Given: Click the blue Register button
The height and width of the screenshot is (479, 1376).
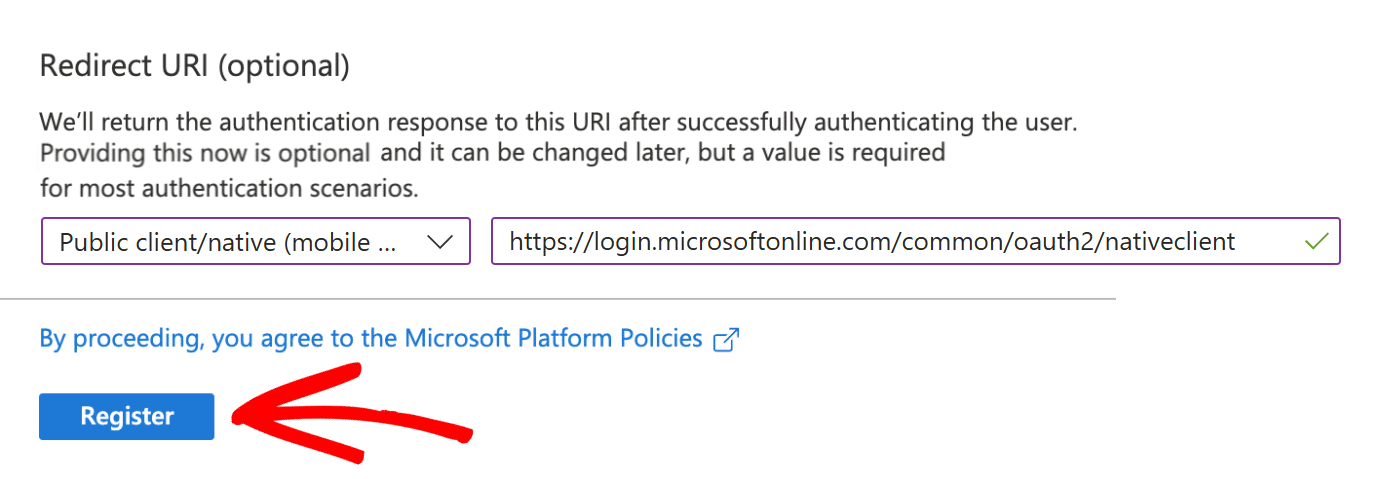Looking at the screenshot, I should point(126,416).
